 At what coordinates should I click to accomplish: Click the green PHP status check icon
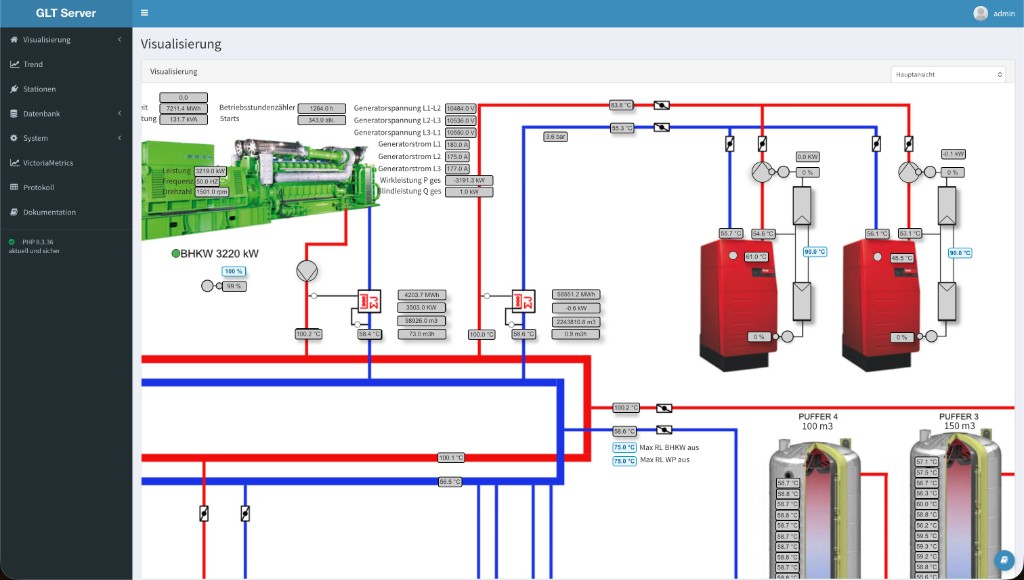tap(12, 242)
